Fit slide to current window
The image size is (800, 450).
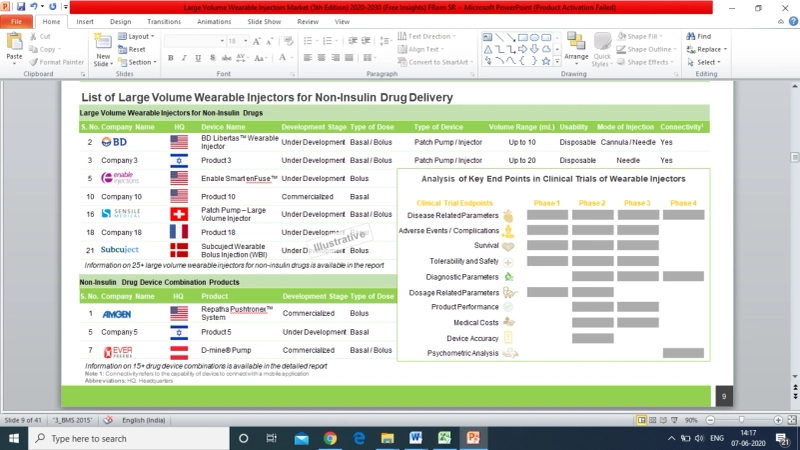coord(792,420)
